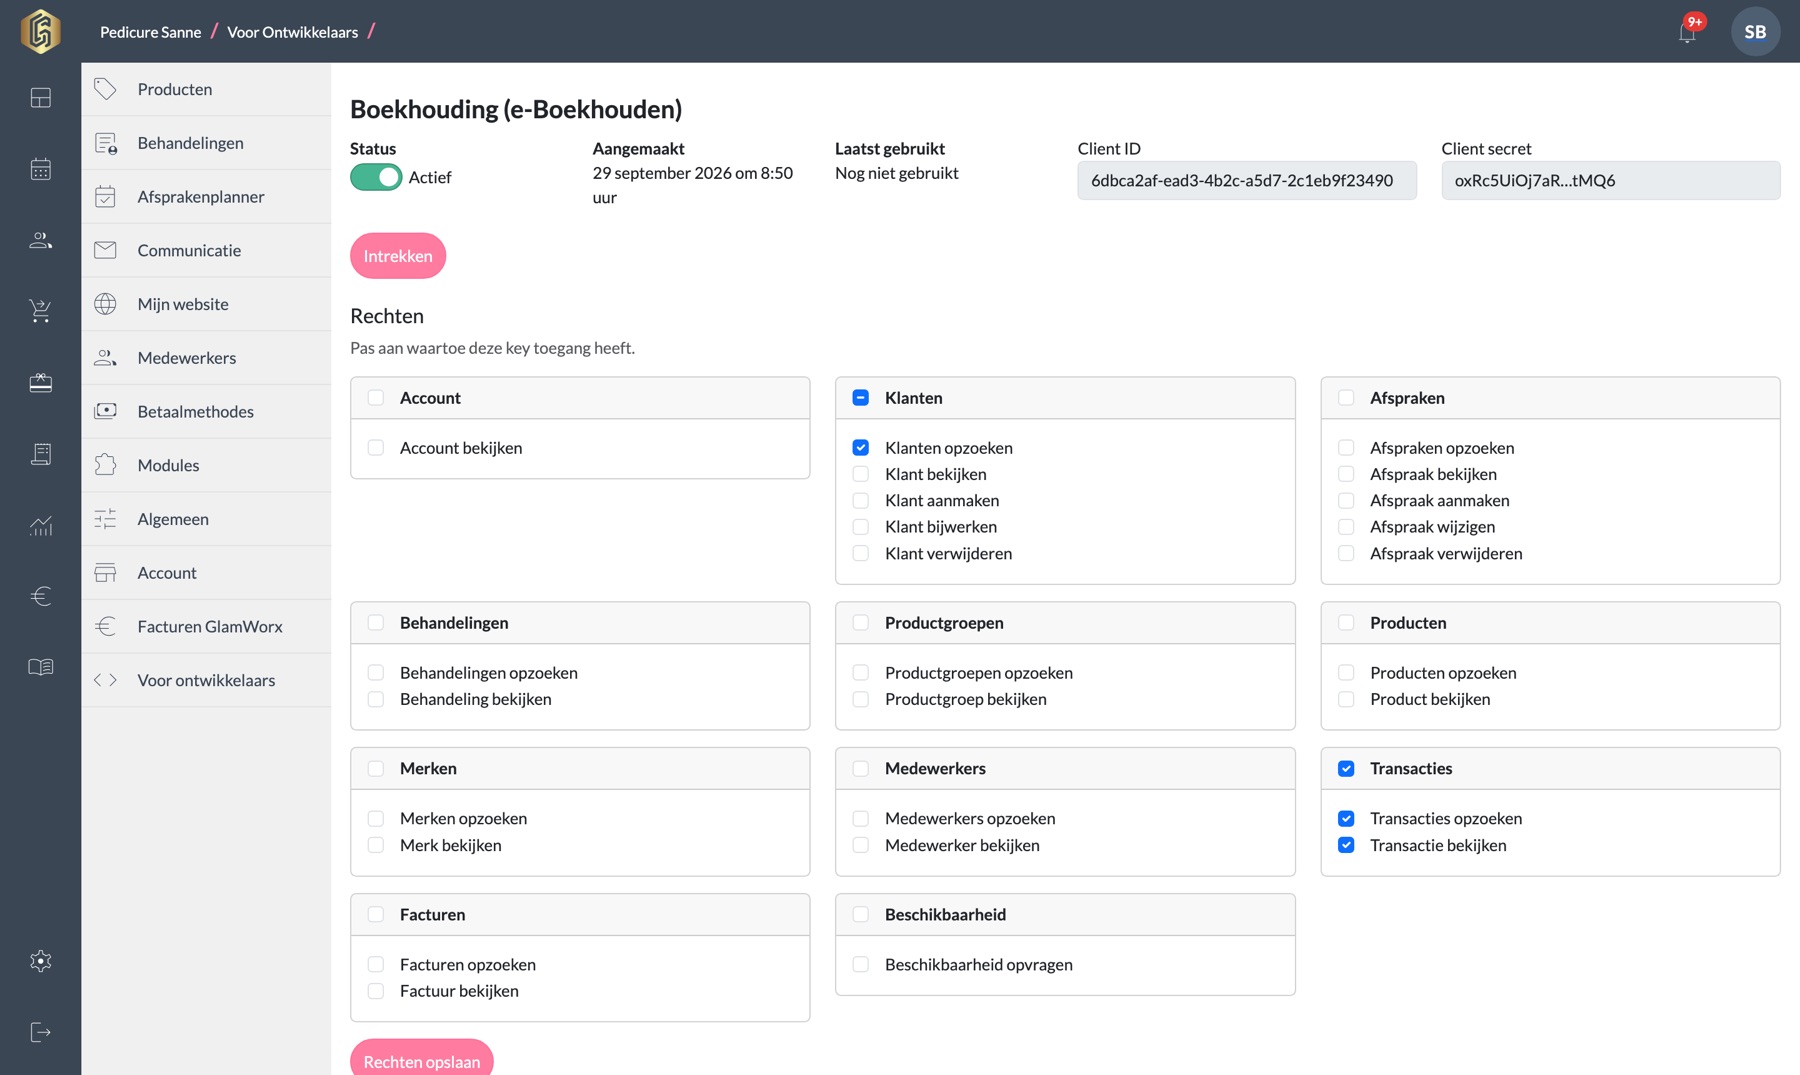Toggle the Klanten group checkbox

(x=861, y=398)
